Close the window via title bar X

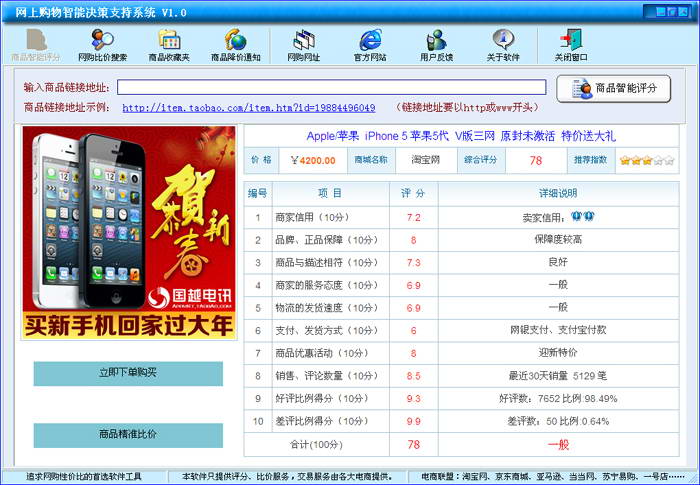(683, 12)
